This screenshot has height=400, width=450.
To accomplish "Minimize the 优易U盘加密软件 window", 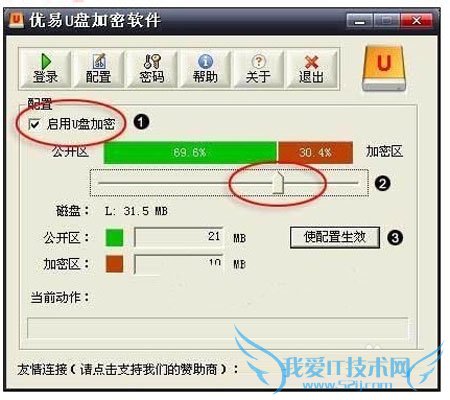I will click(x=359, y=21).
